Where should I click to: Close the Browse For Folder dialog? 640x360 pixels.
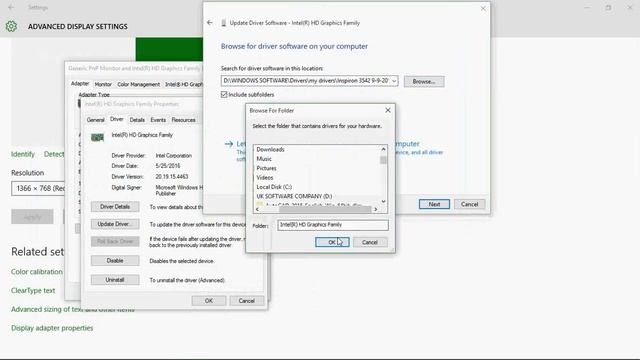(388, 110)
